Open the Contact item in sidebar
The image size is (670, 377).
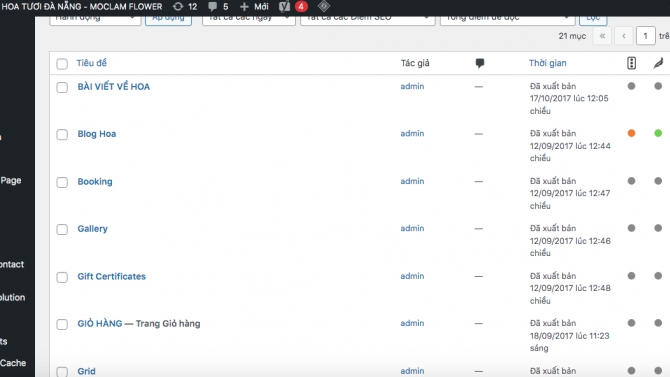click(x=12, y=264)
